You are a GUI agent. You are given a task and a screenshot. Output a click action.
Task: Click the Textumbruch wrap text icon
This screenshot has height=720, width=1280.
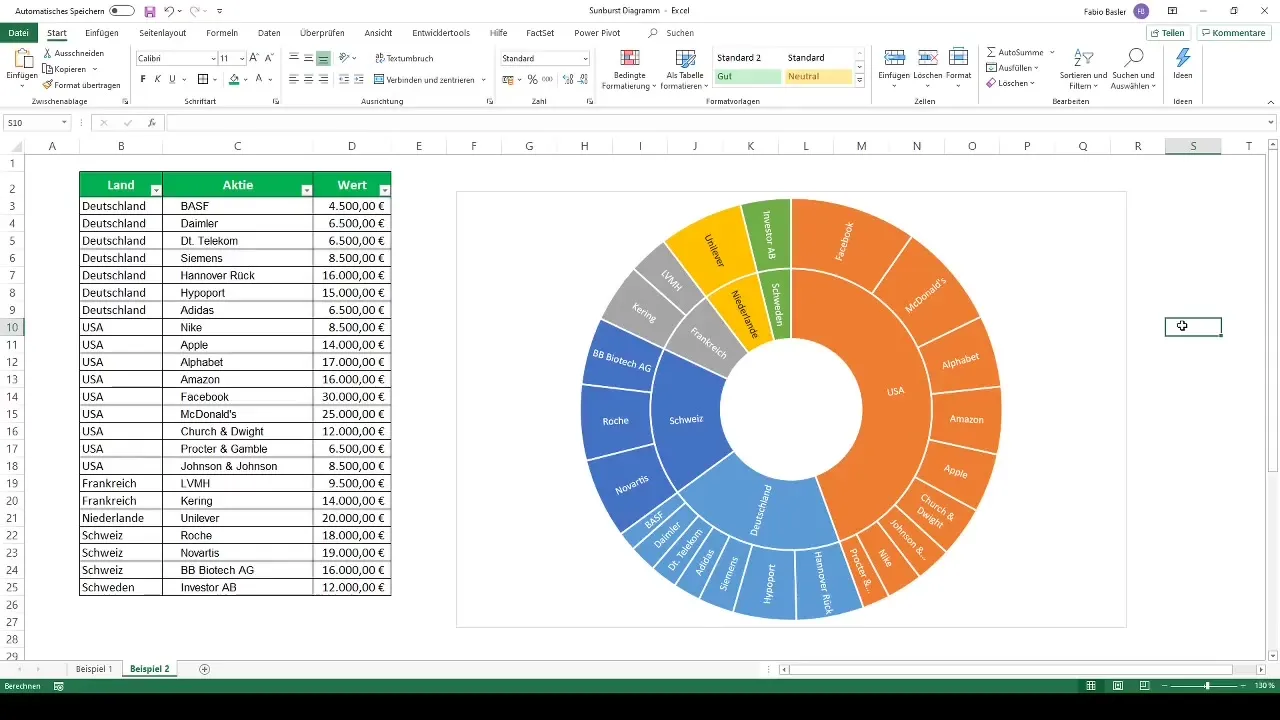pyautogui.click(x=380, y=59)
